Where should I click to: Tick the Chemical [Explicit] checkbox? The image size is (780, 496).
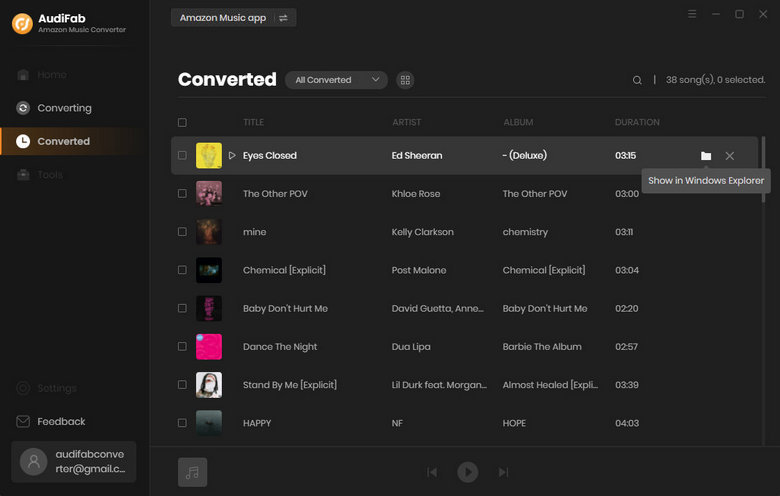point(182,270)
